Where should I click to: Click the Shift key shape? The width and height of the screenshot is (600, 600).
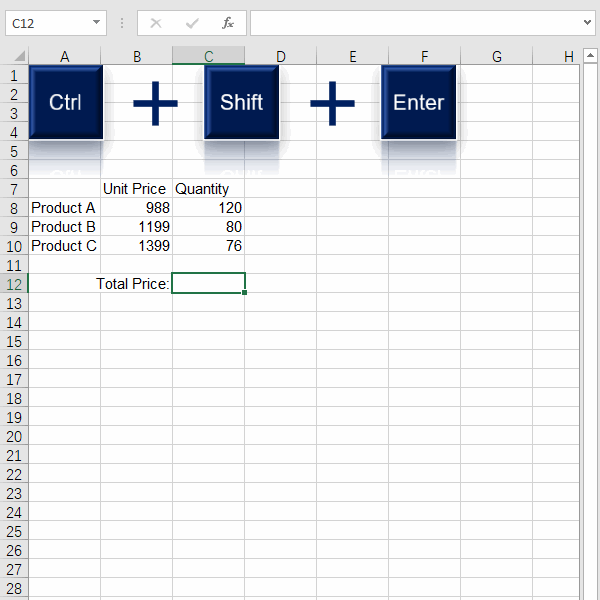(x=241, y=102)
